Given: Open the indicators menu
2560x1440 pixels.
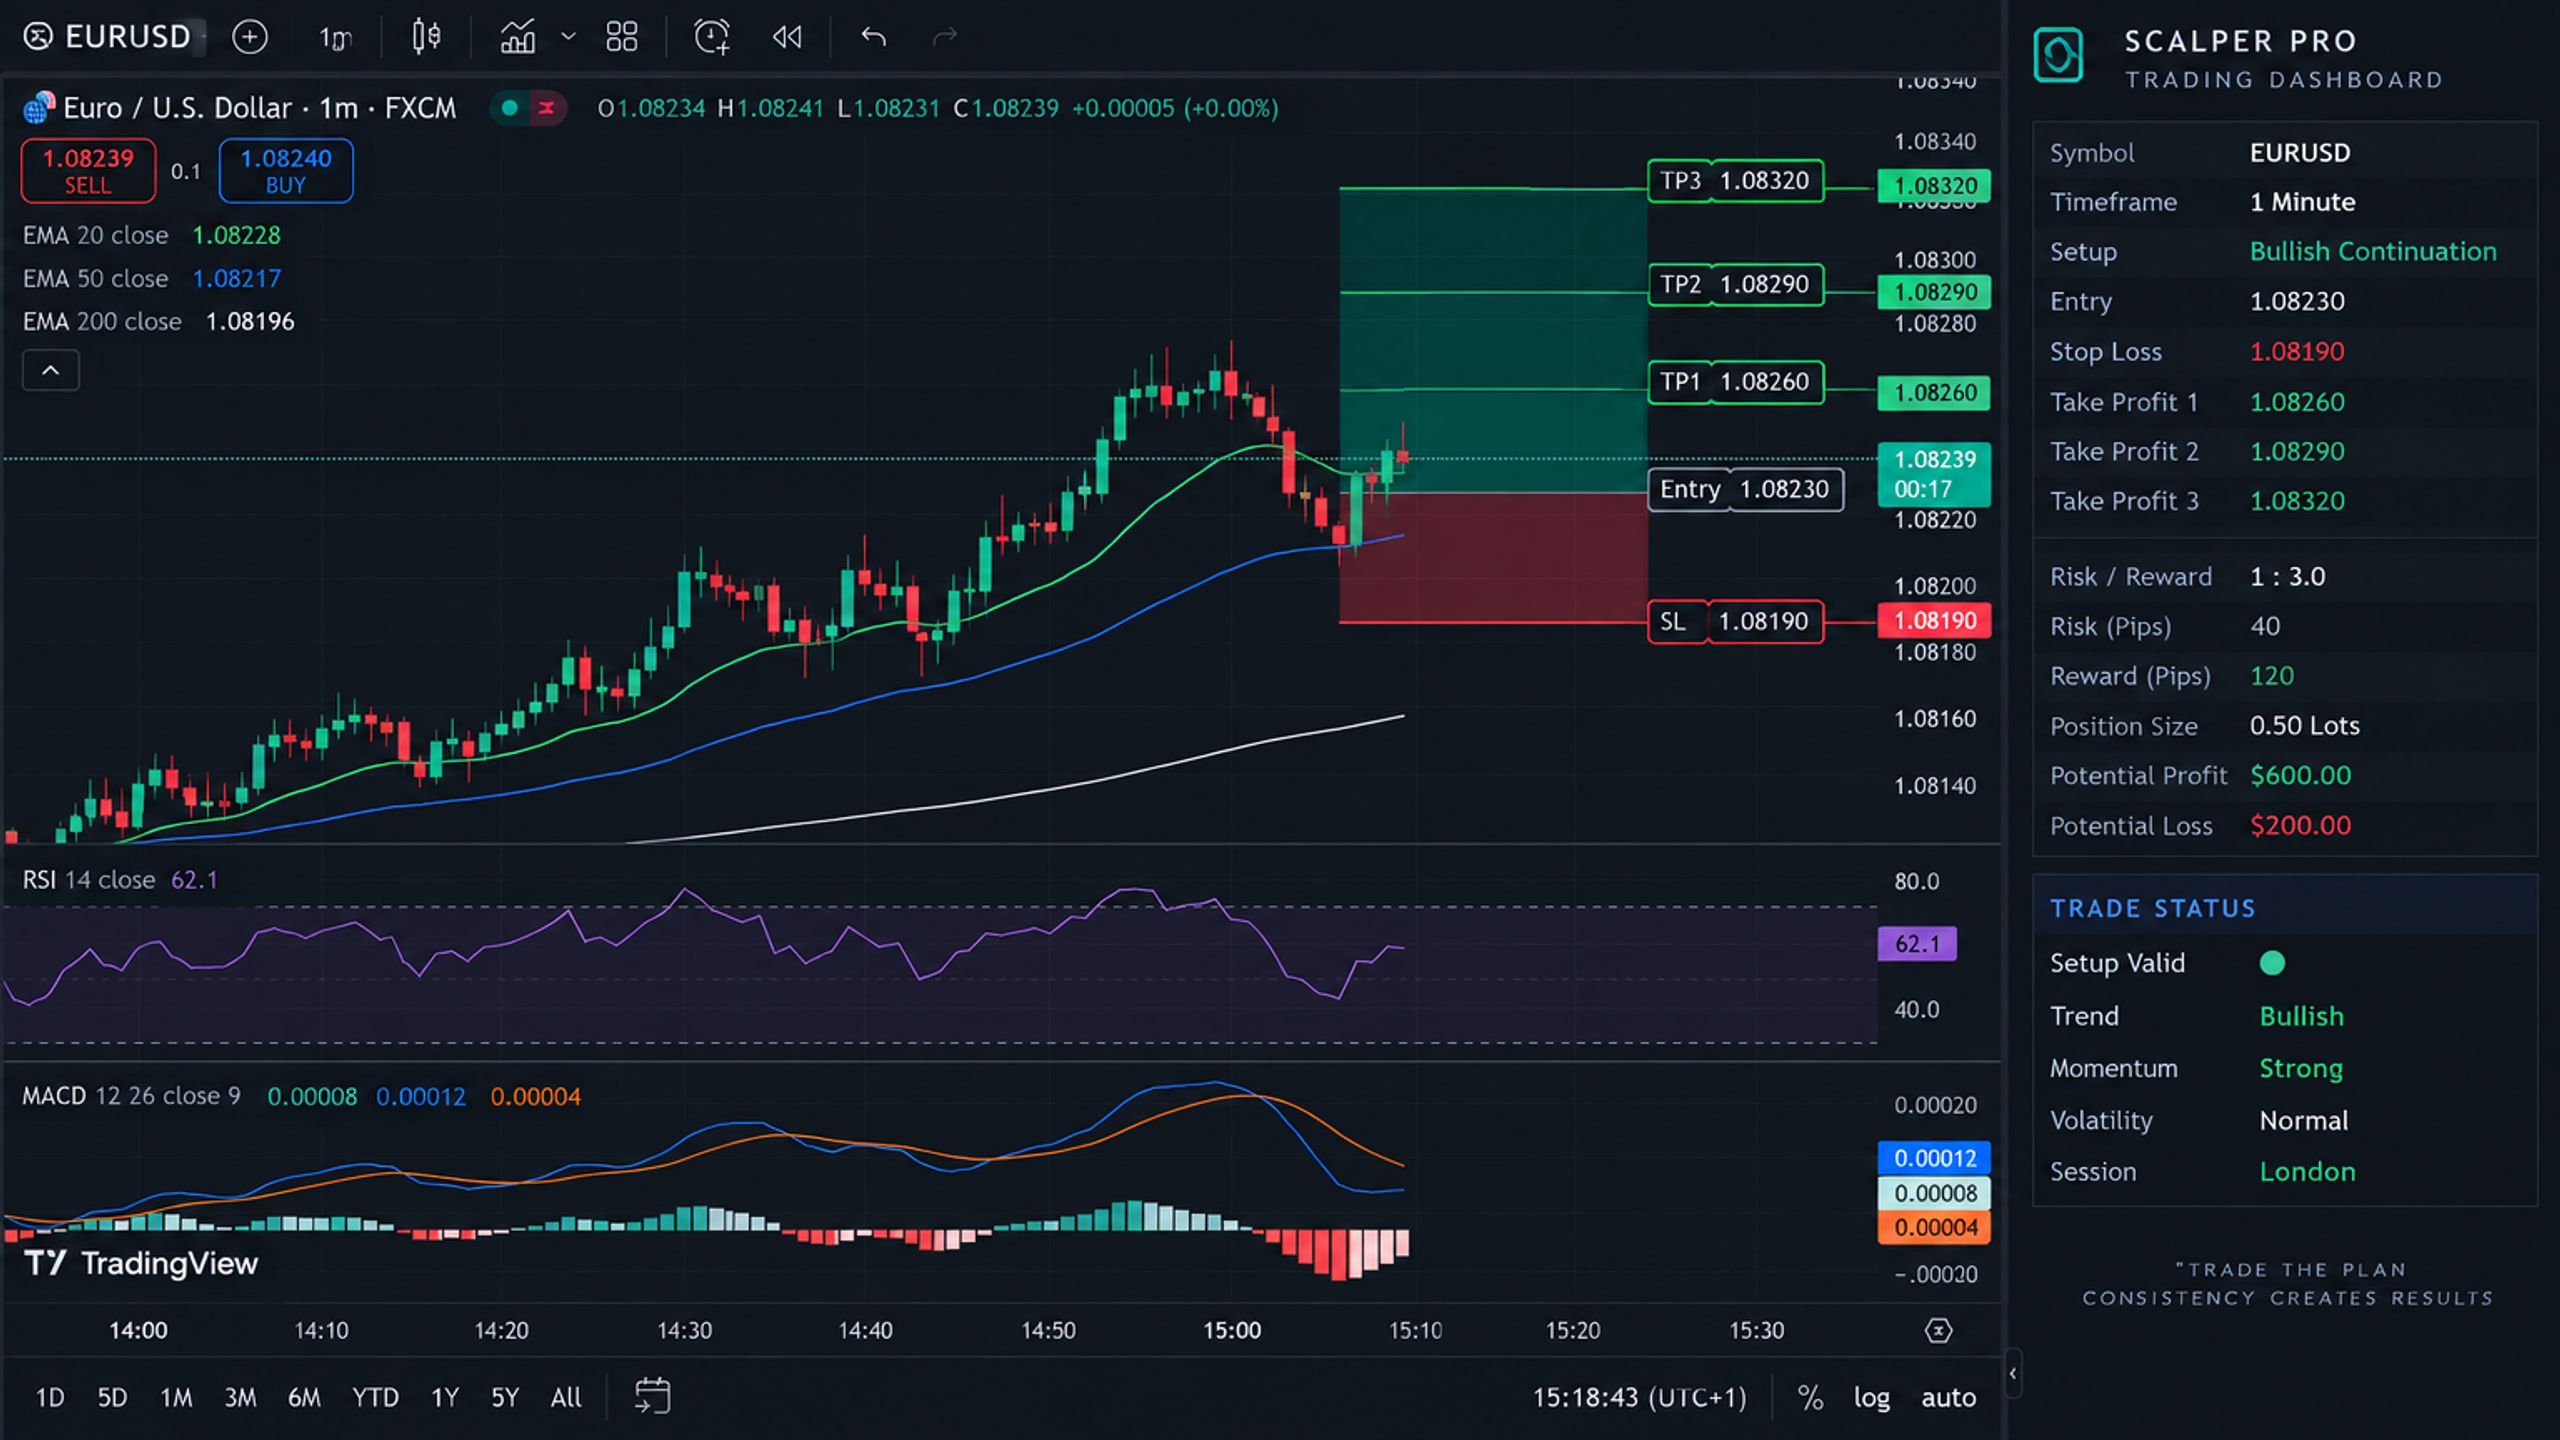Looking at the screenshot, I should (x=518, y=37).
